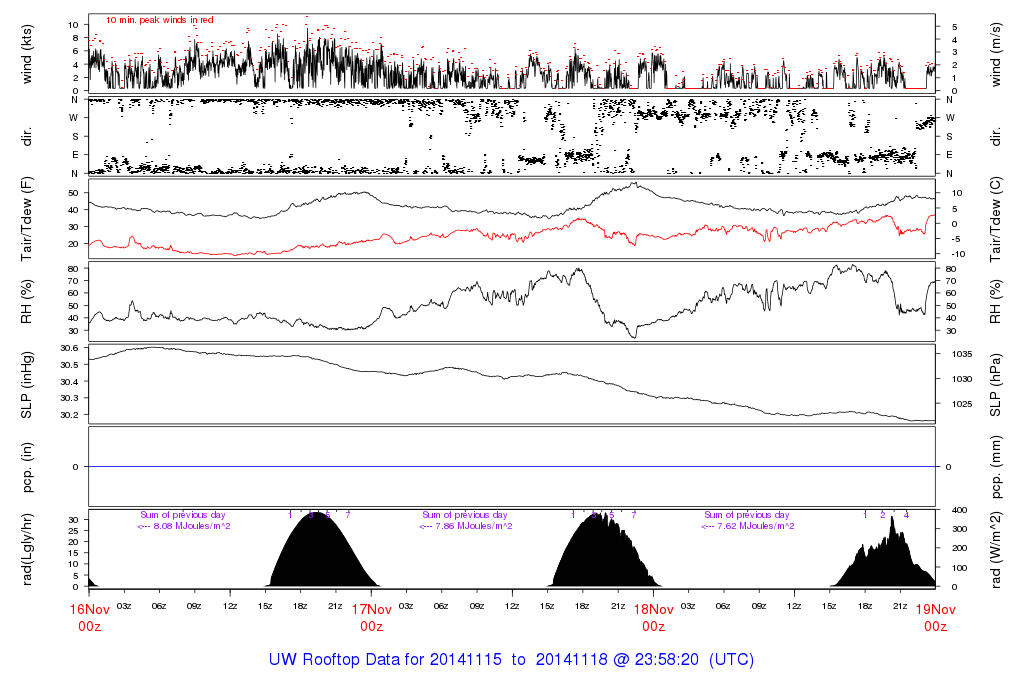The height and width of the screenshot is (700, 1024).
Task: Click the UW Rooftop Data chart title
Action: tap(511, 660)
